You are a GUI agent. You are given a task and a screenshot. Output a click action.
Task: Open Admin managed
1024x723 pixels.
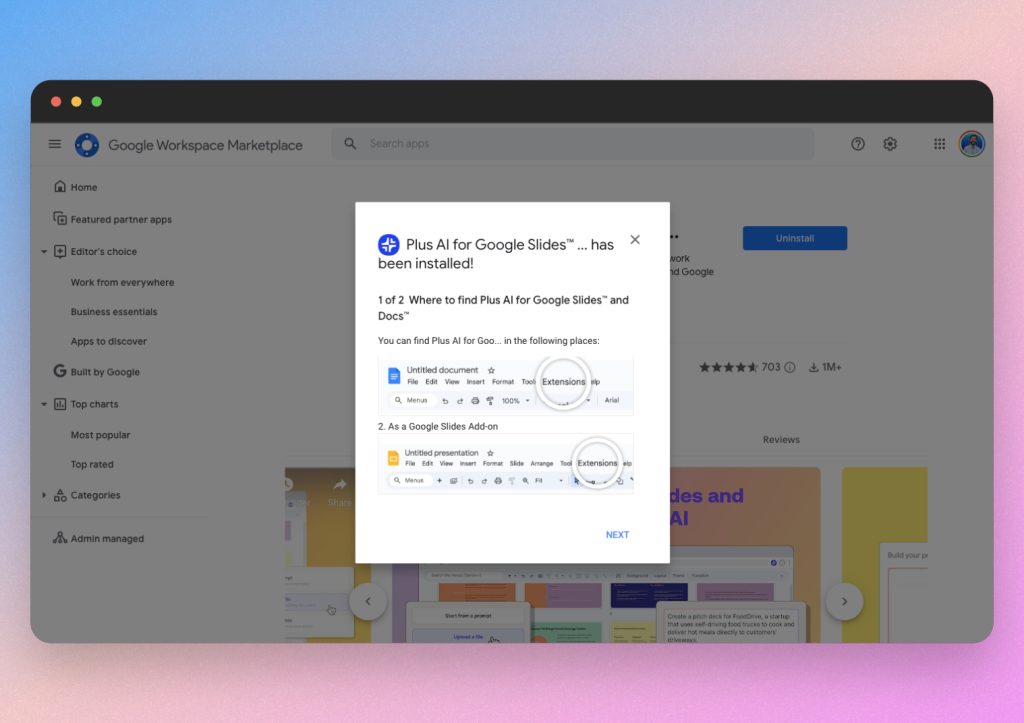tap(107, 539)
